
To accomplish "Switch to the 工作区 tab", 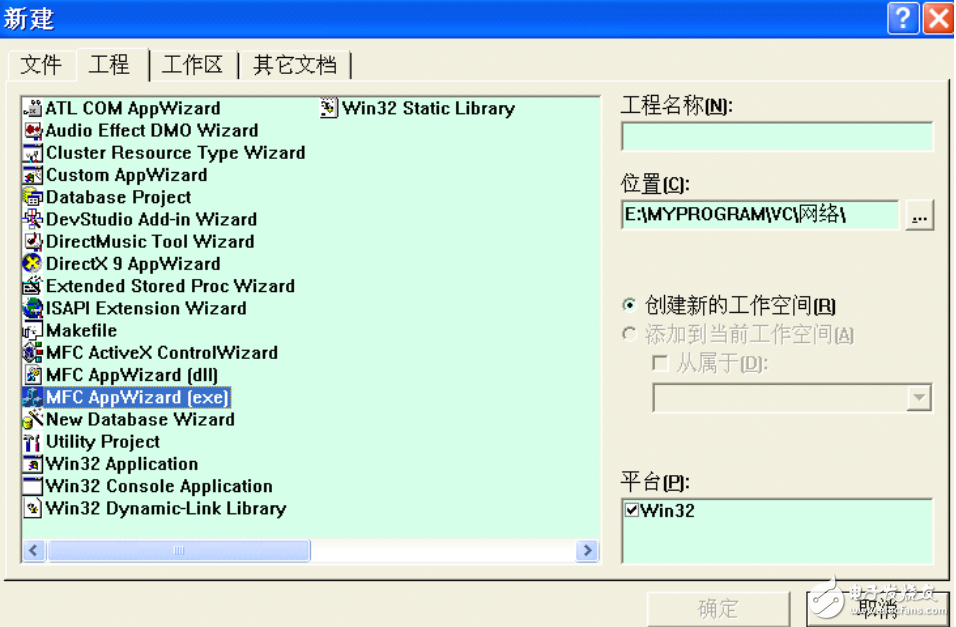I will 193,64.
